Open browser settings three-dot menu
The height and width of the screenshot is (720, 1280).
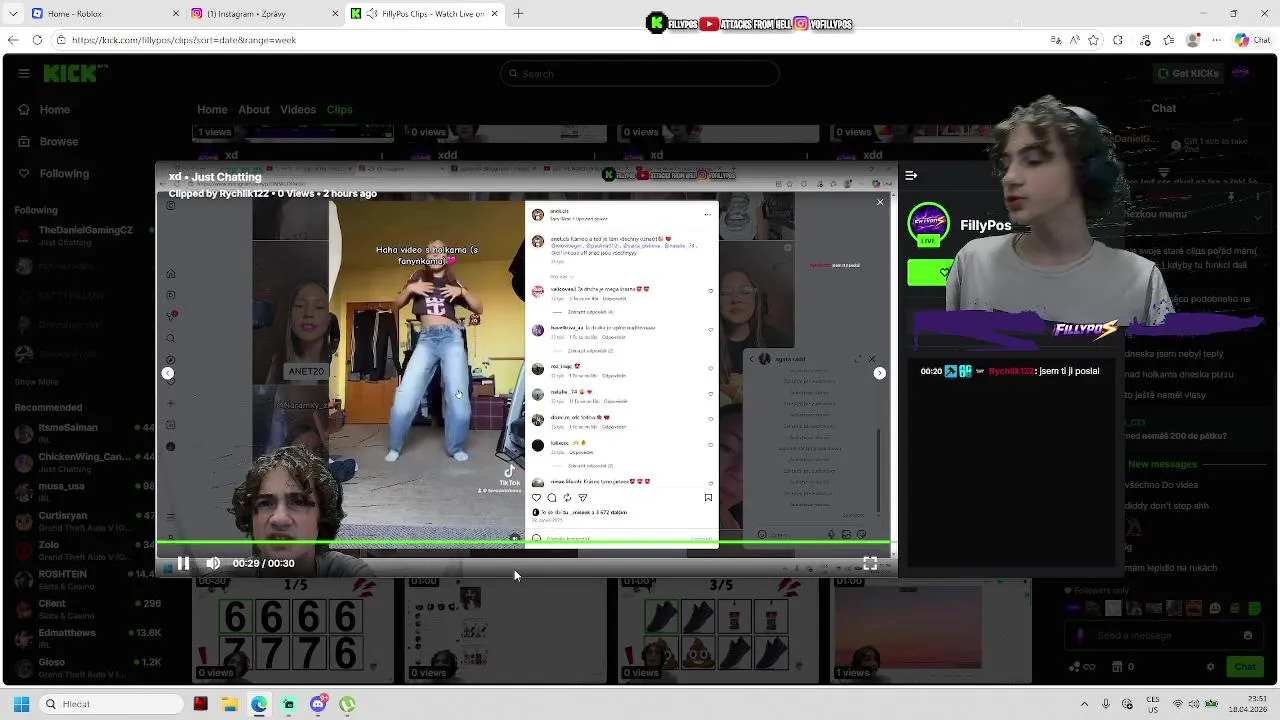pyautogui.click(x=1217, y=40)
